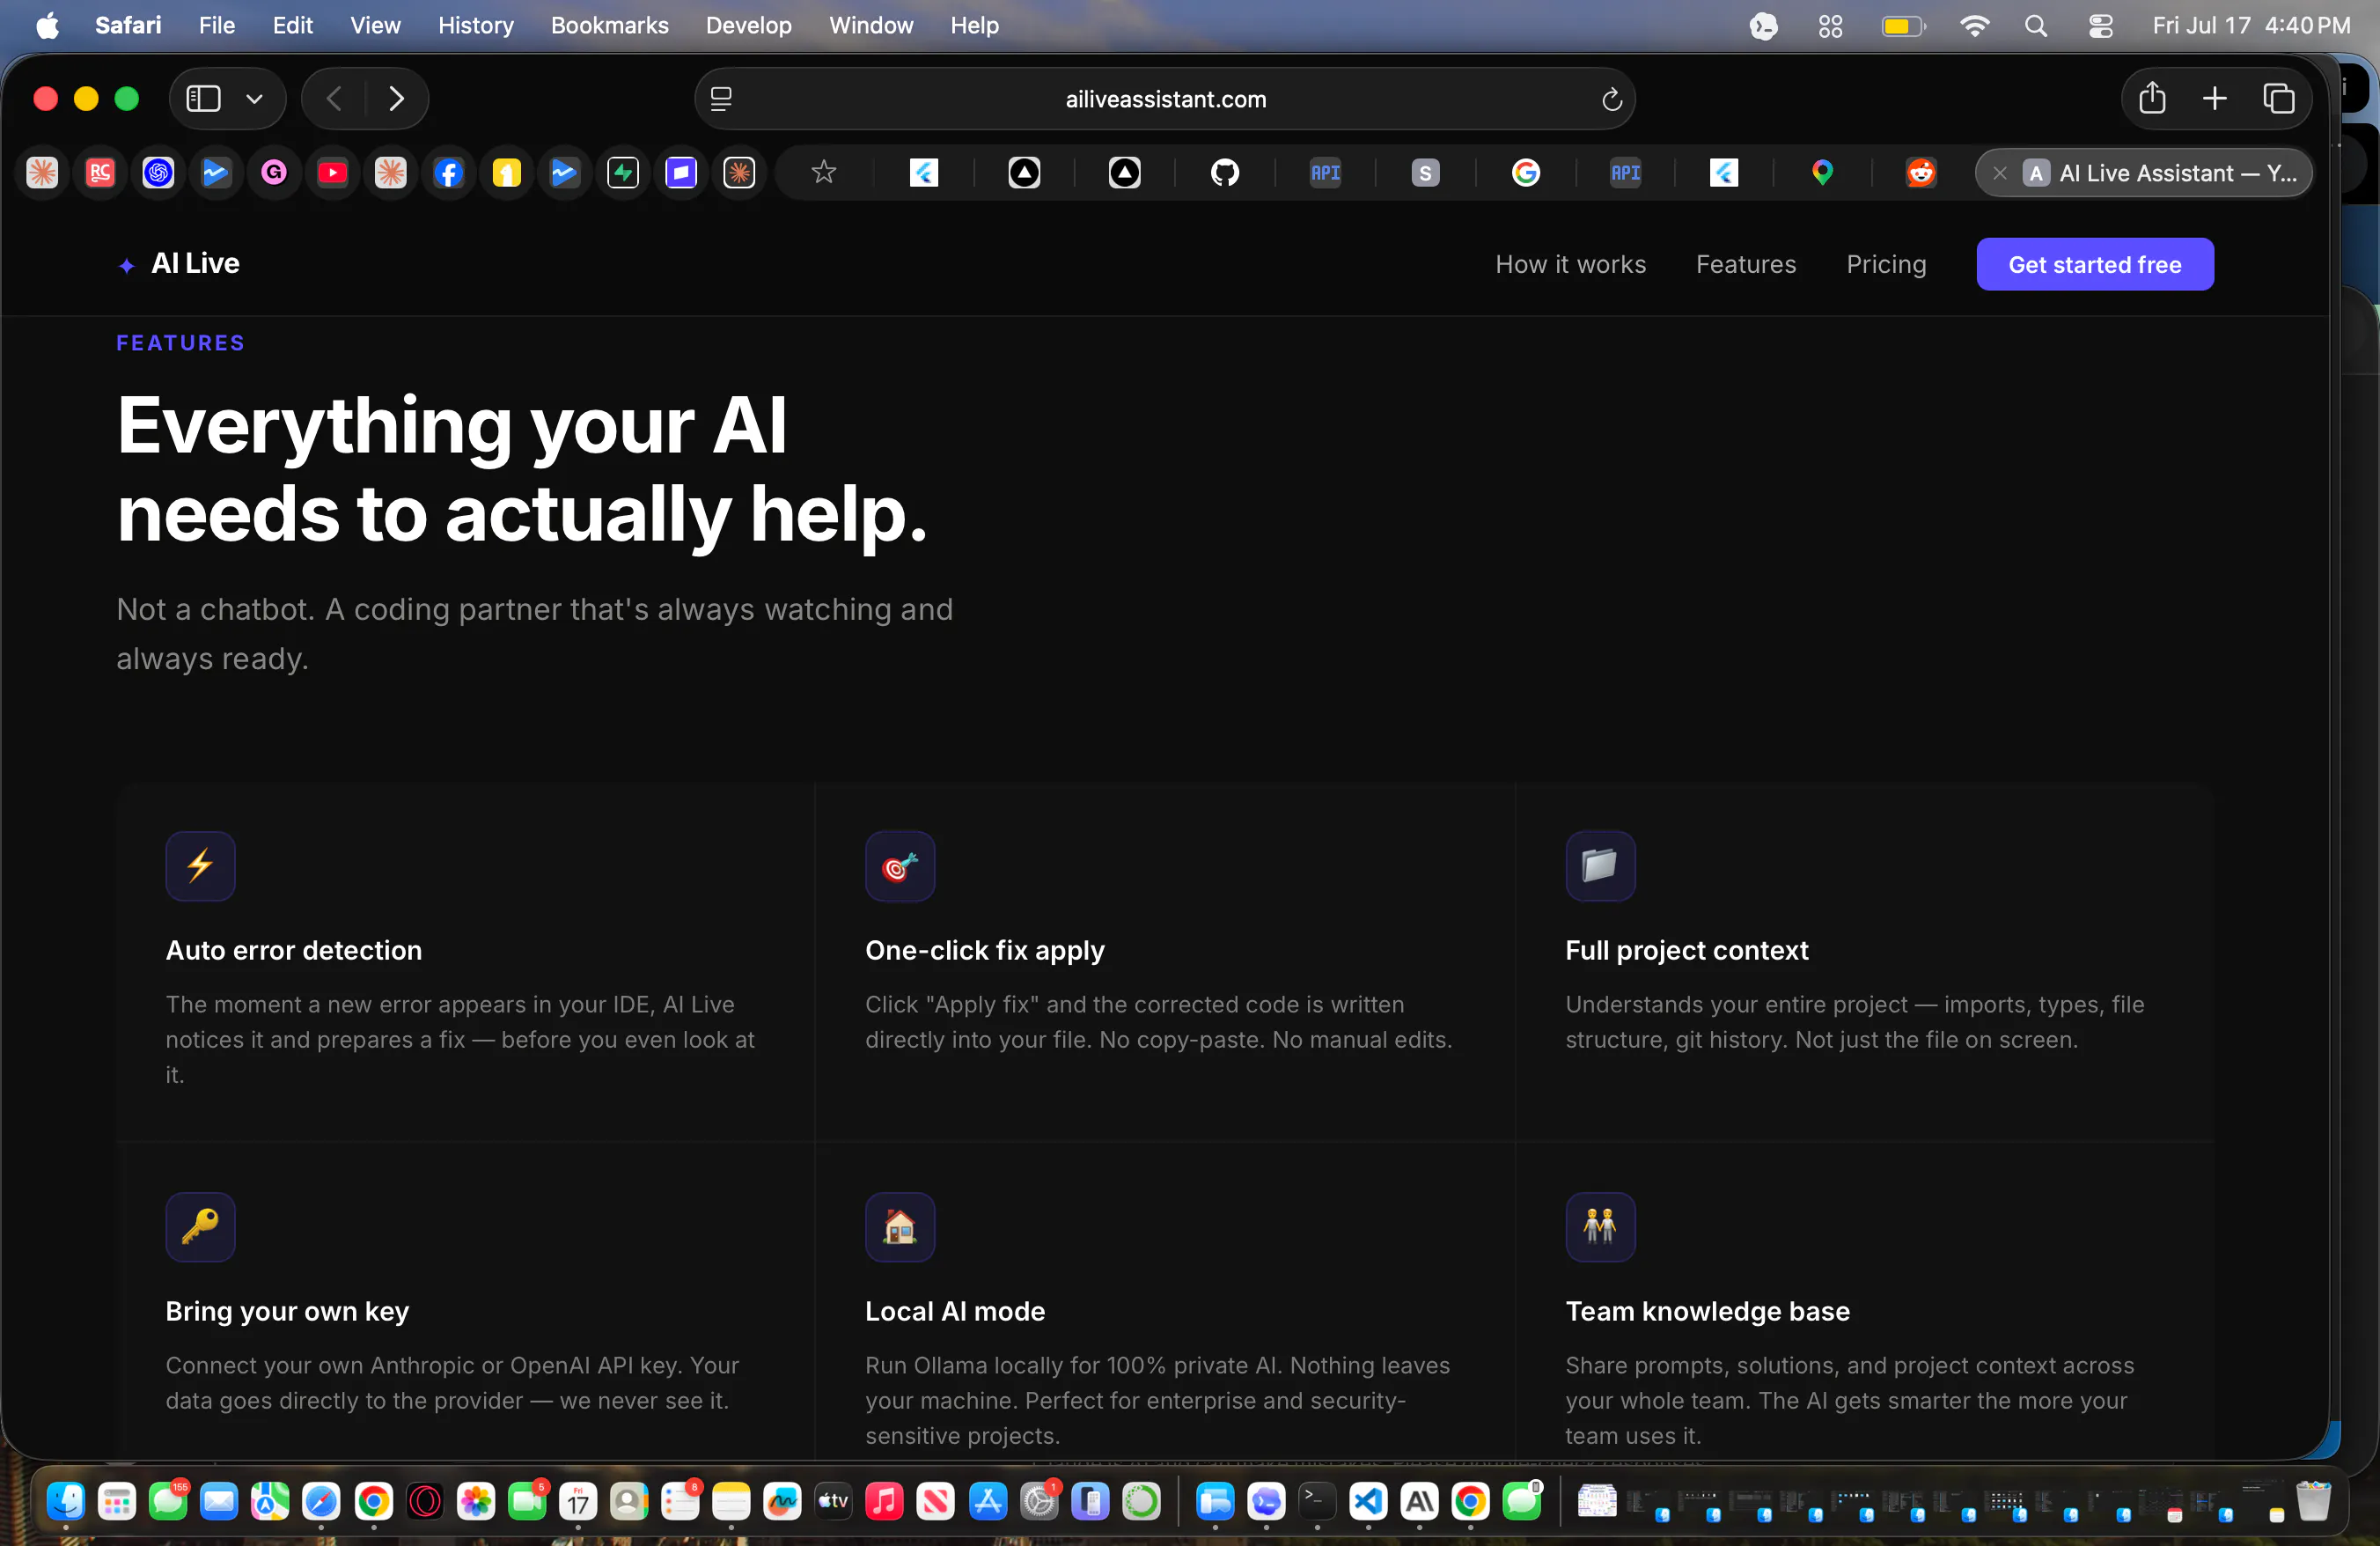Open the purple square pinned tab
The width and height of the screenshot is (2380, 1546).
click(681, 173)
